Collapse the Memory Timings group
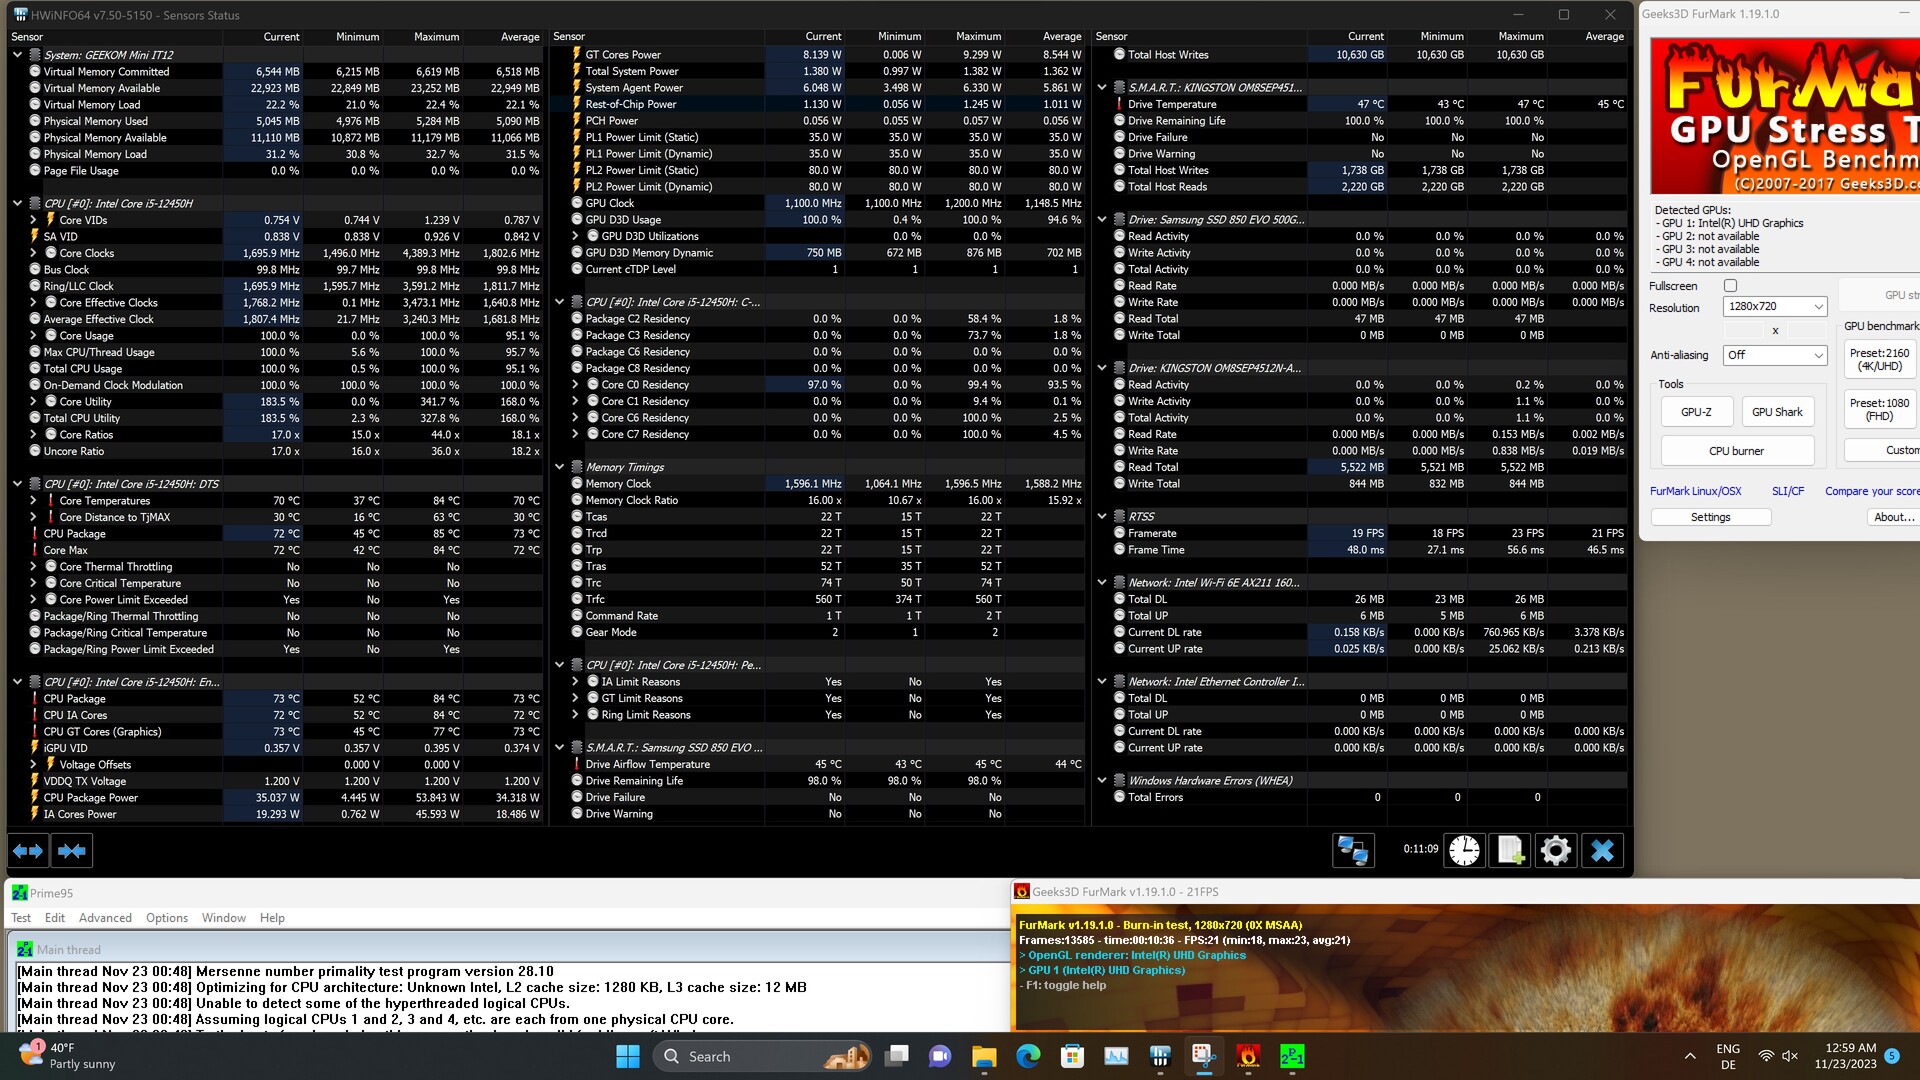This screenshot has height=1080, width=1920. coord(560,467)
